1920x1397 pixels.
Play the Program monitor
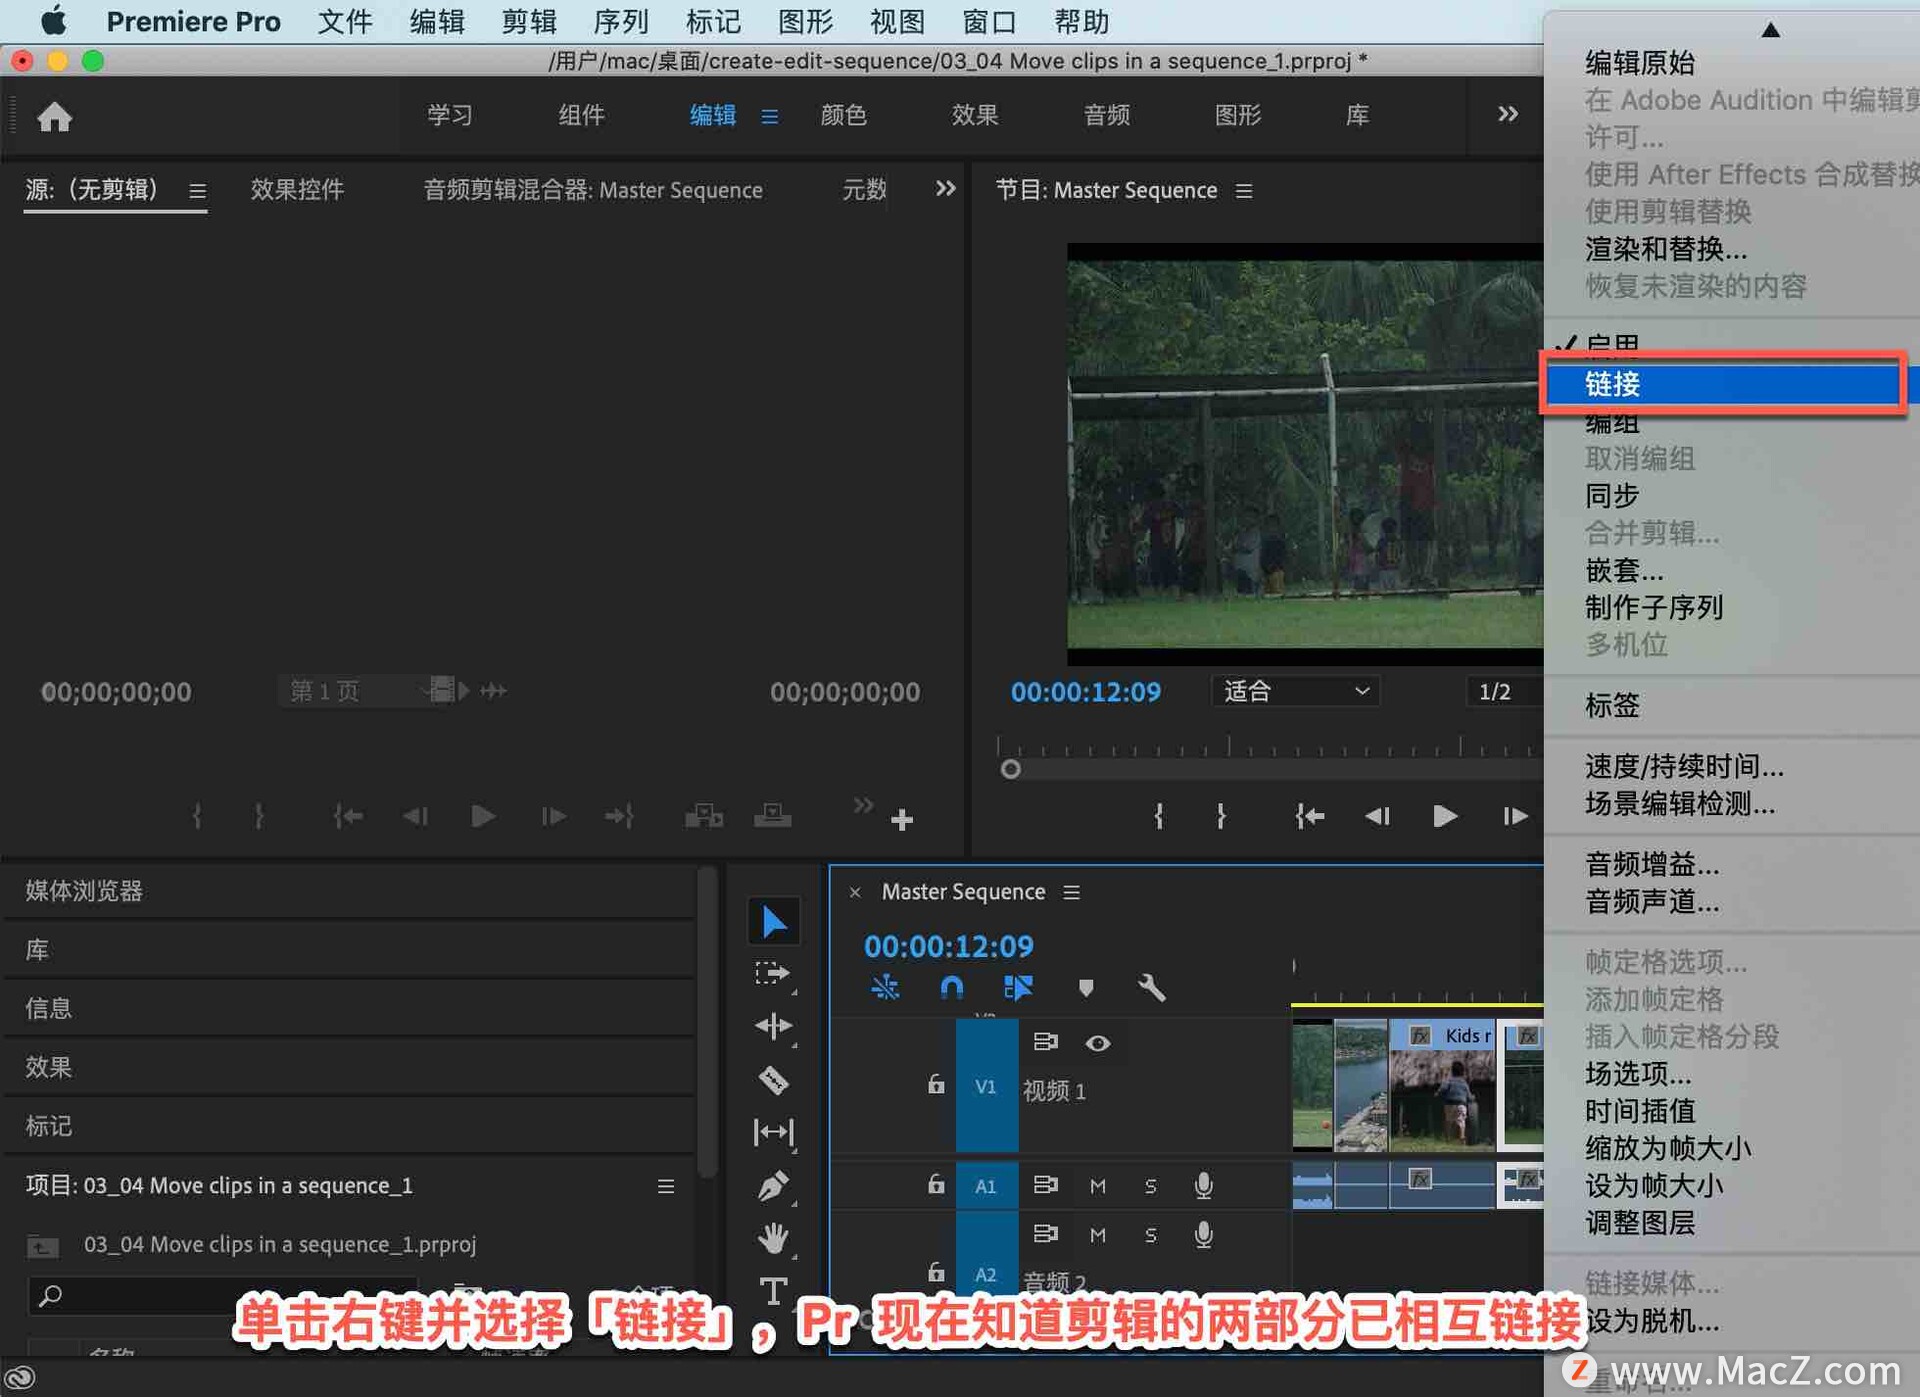tap(1444, 817)
